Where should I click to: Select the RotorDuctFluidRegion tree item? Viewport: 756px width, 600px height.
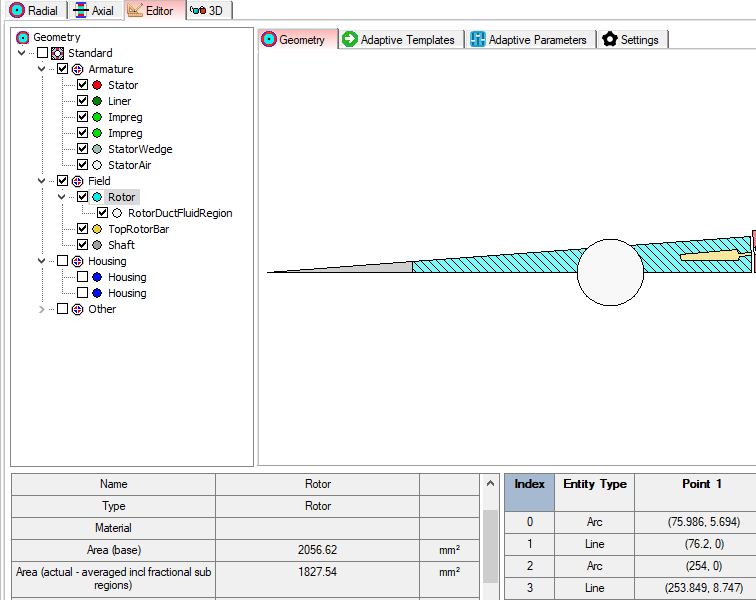(180, 213)
